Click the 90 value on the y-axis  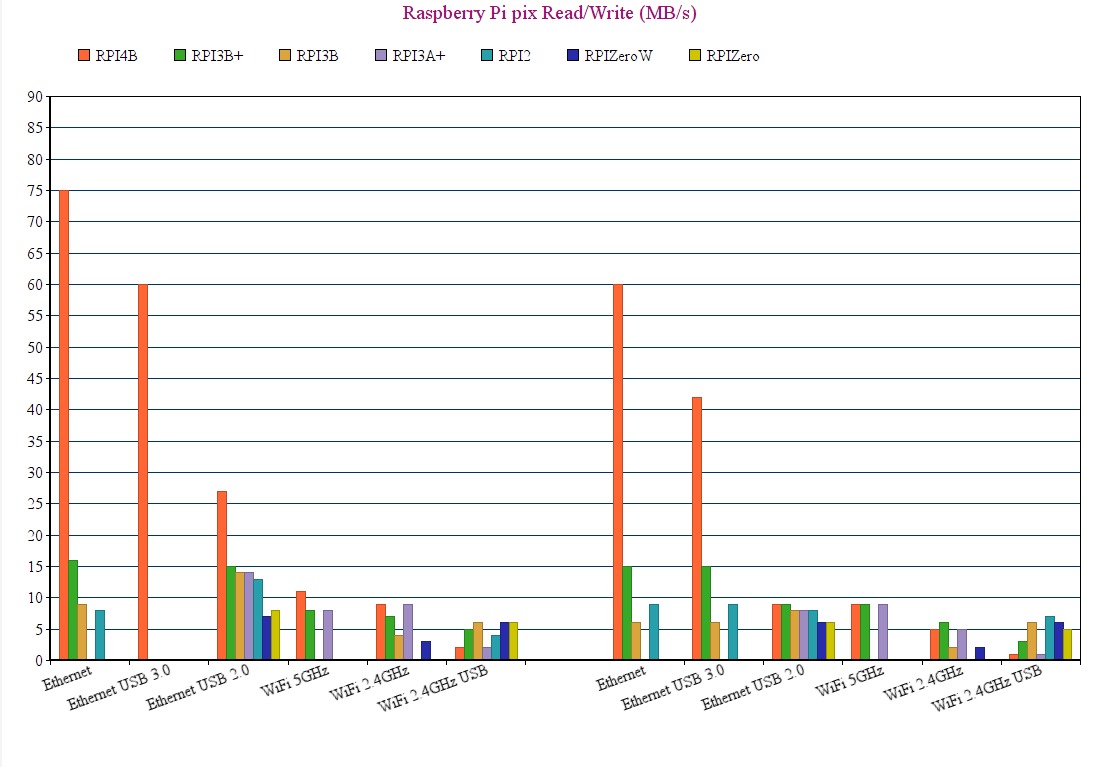[x=35, y=97]
